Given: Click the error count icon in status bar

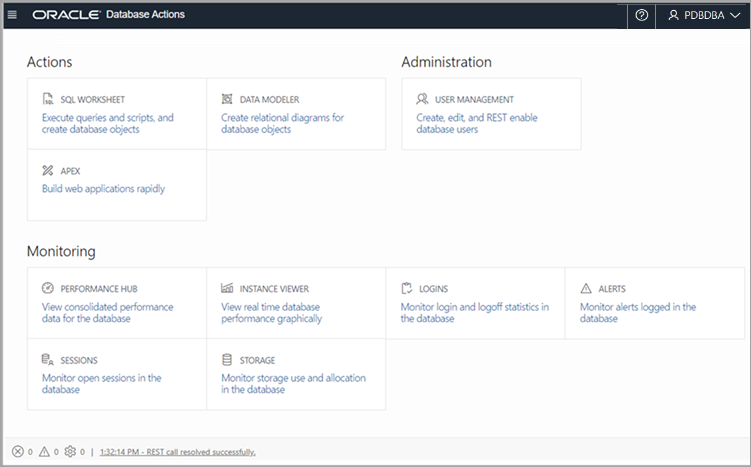Looking at the screenshot, I should 18,452.
